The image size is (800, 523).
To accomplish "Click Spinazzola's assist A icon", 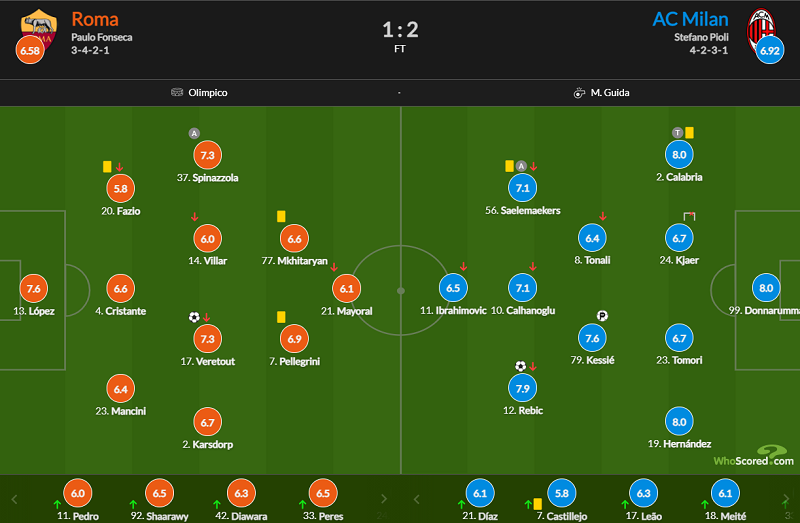I will click(194, 134).
